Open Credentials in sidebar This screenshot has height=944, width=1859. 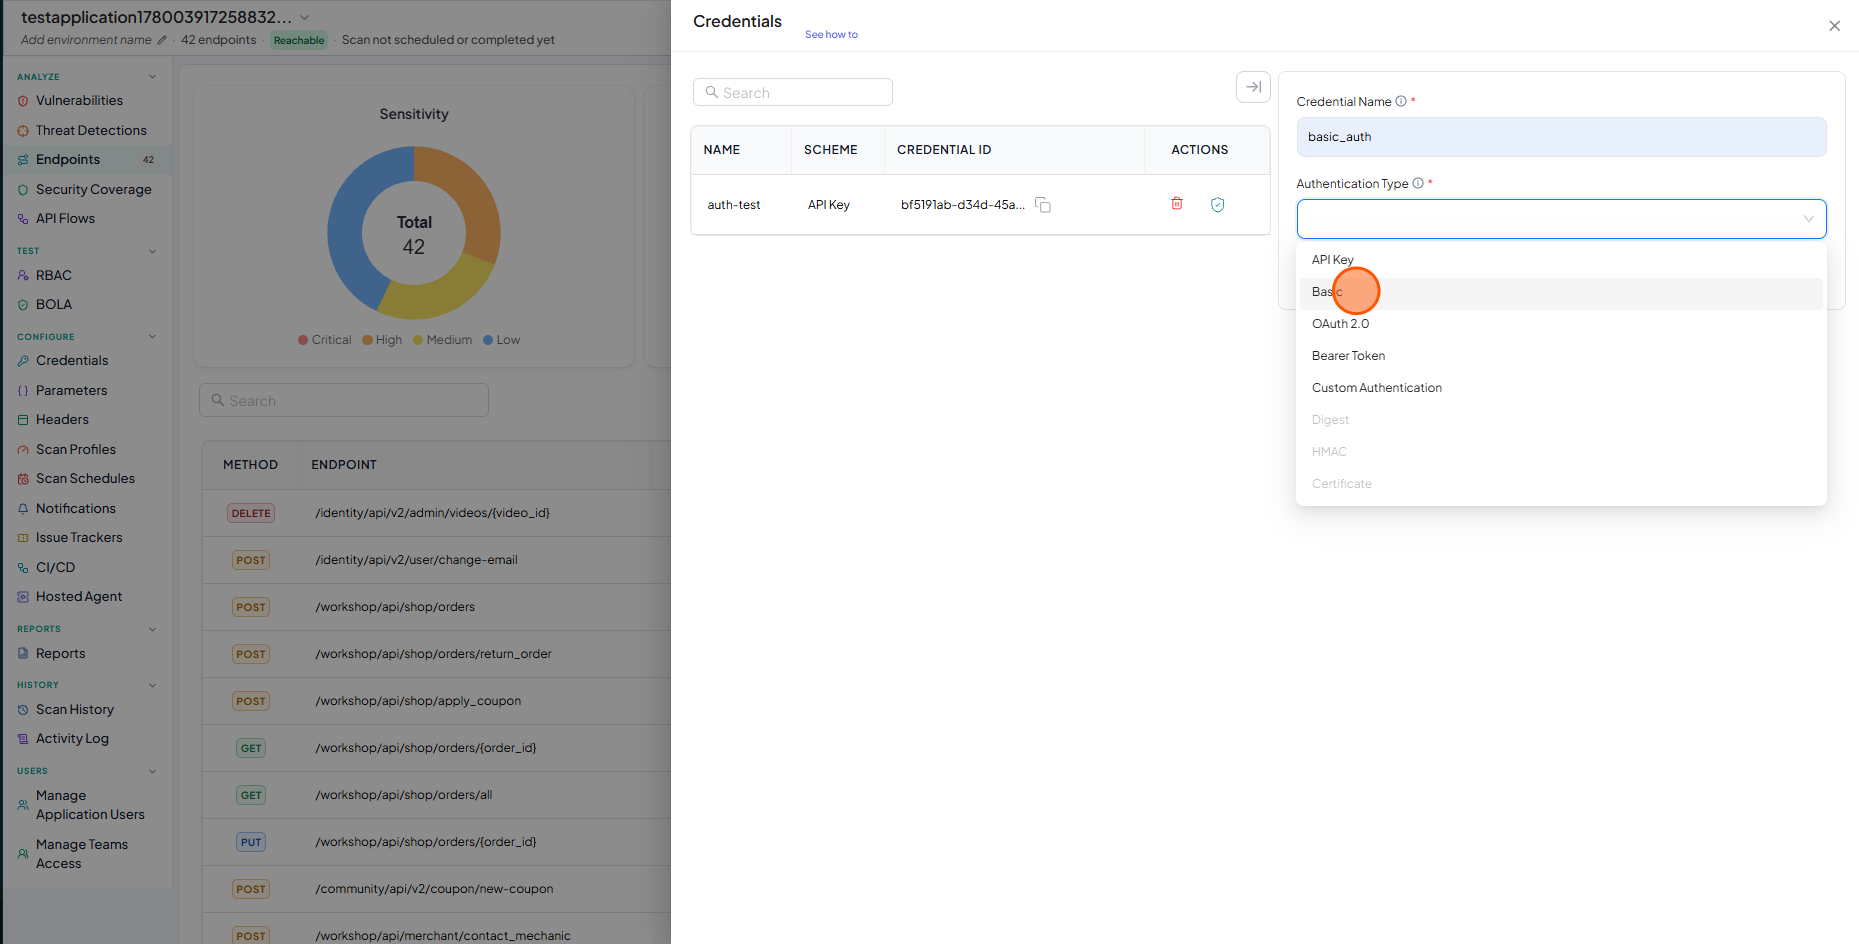coord(72,361)
